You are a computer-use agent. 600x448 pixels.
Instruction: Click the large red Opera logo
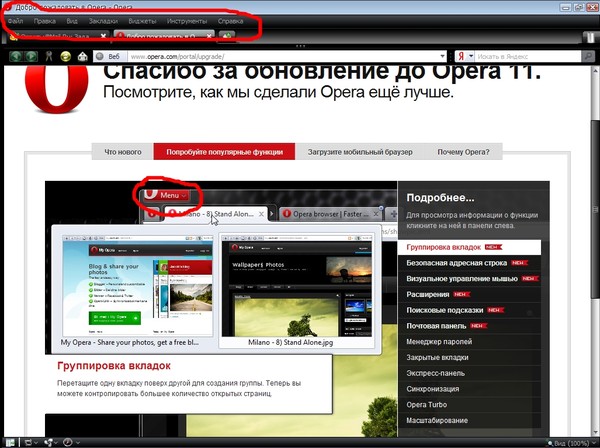[56, 88]
